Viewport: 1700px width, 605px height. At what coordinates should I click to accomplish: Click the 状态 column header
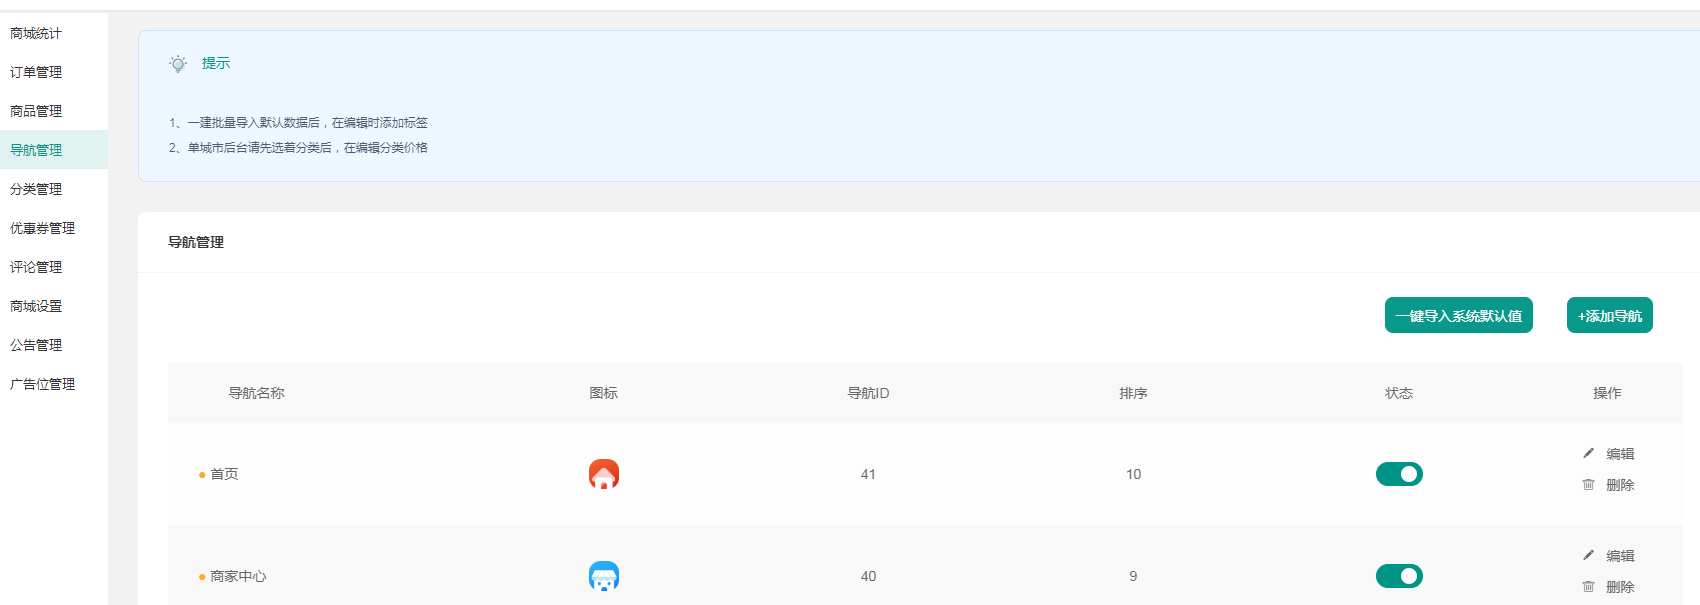[1399, 393]
